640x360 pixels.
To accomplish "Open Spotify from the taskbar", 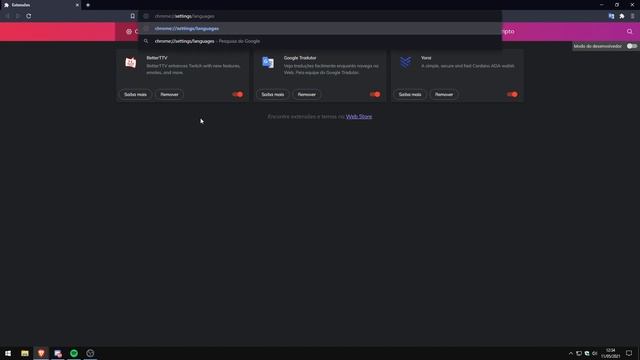I will tap(74, 353).
